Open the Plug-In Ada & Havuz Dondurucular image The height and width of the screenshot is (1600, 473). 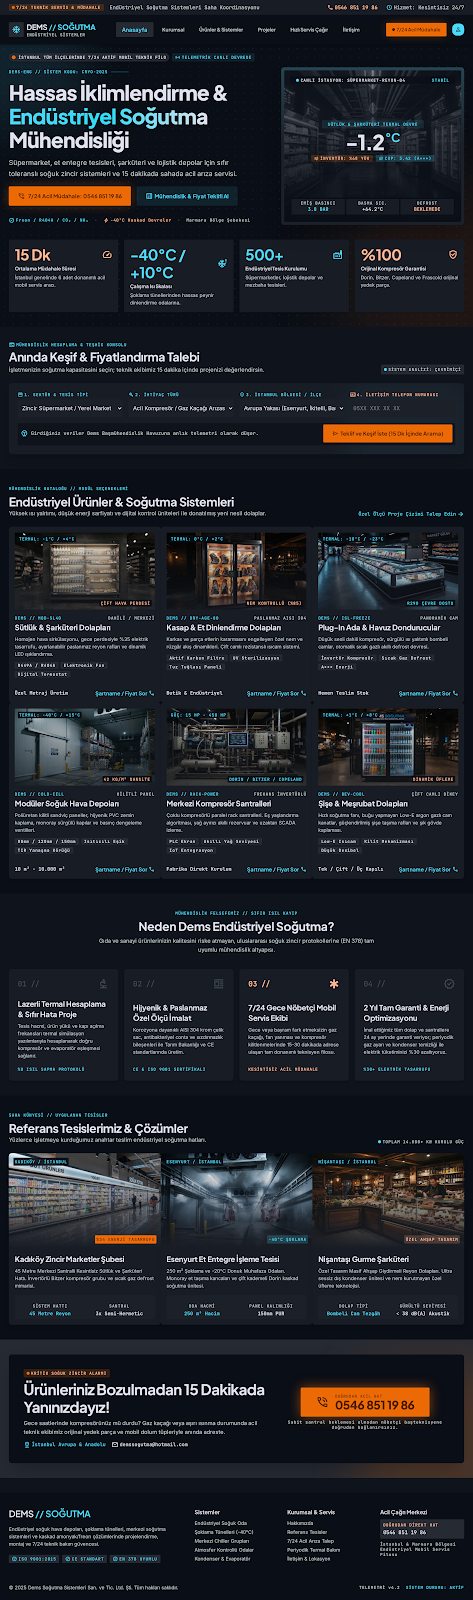coord(388,570)
